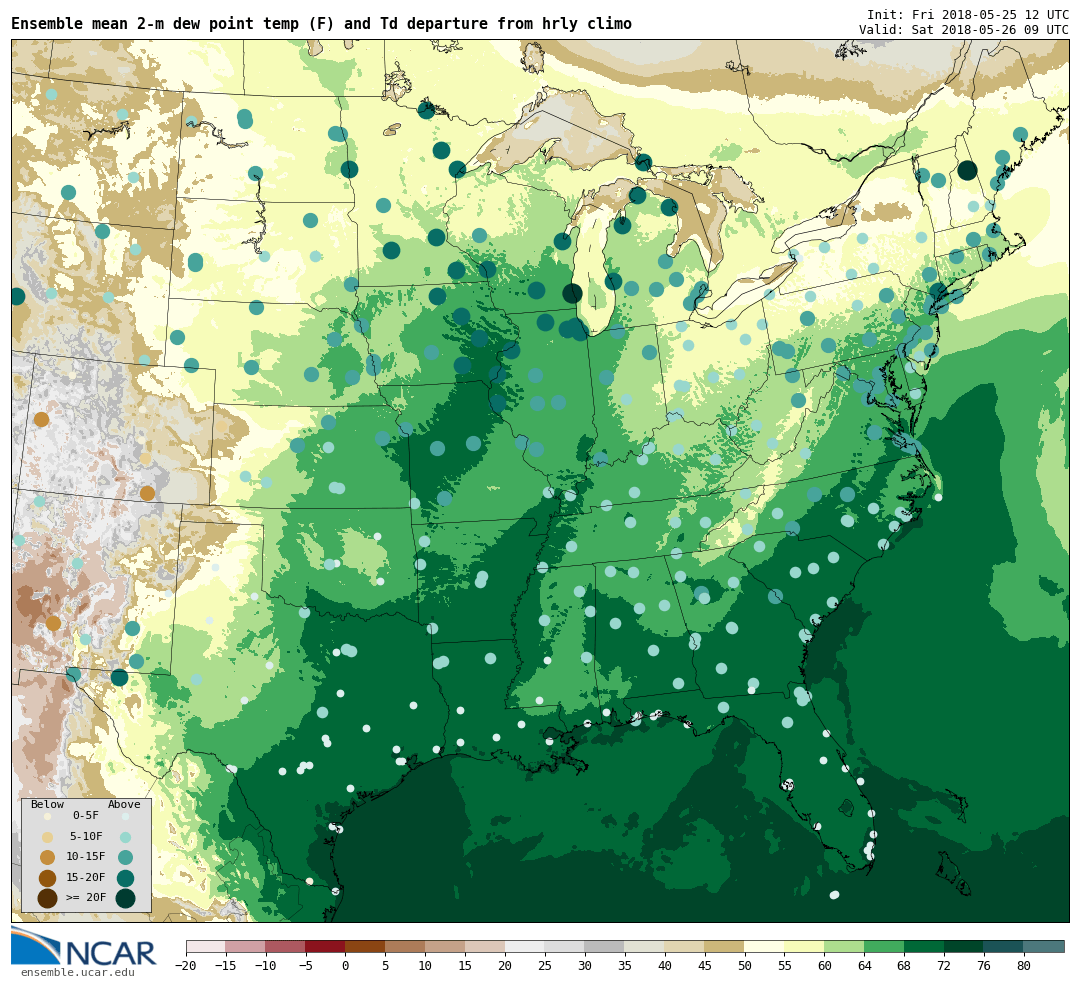
Task: Click the Above 10-15F teal legend circle
Action: (x=125, y=858)
